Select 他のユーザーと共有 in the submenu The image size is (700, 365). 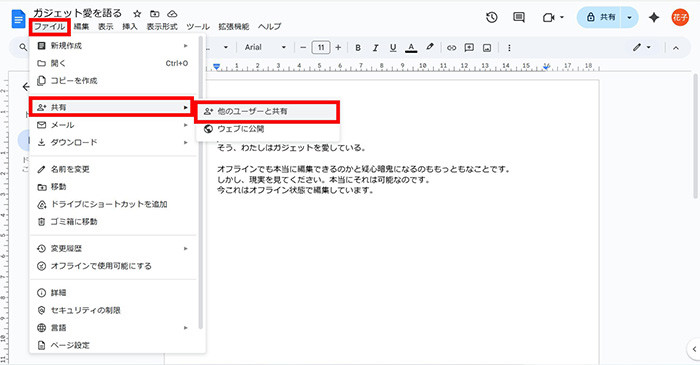(267, 112)
